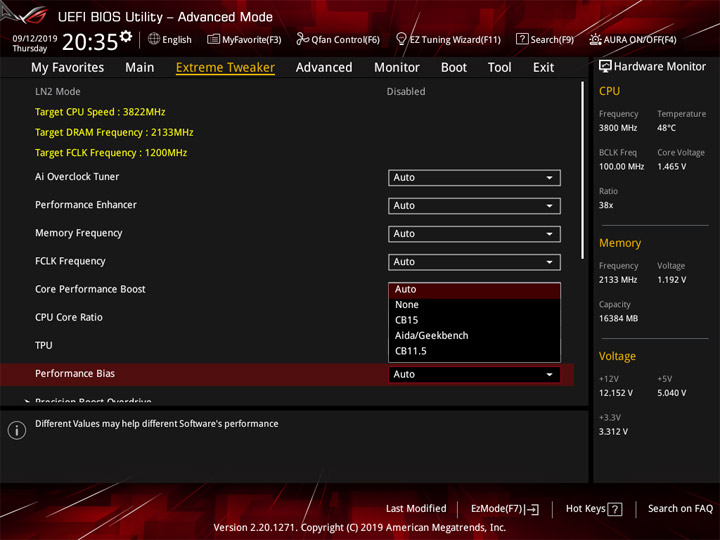Click the Memory Frequency label
The image size is (720, 540).
(79, 233)
